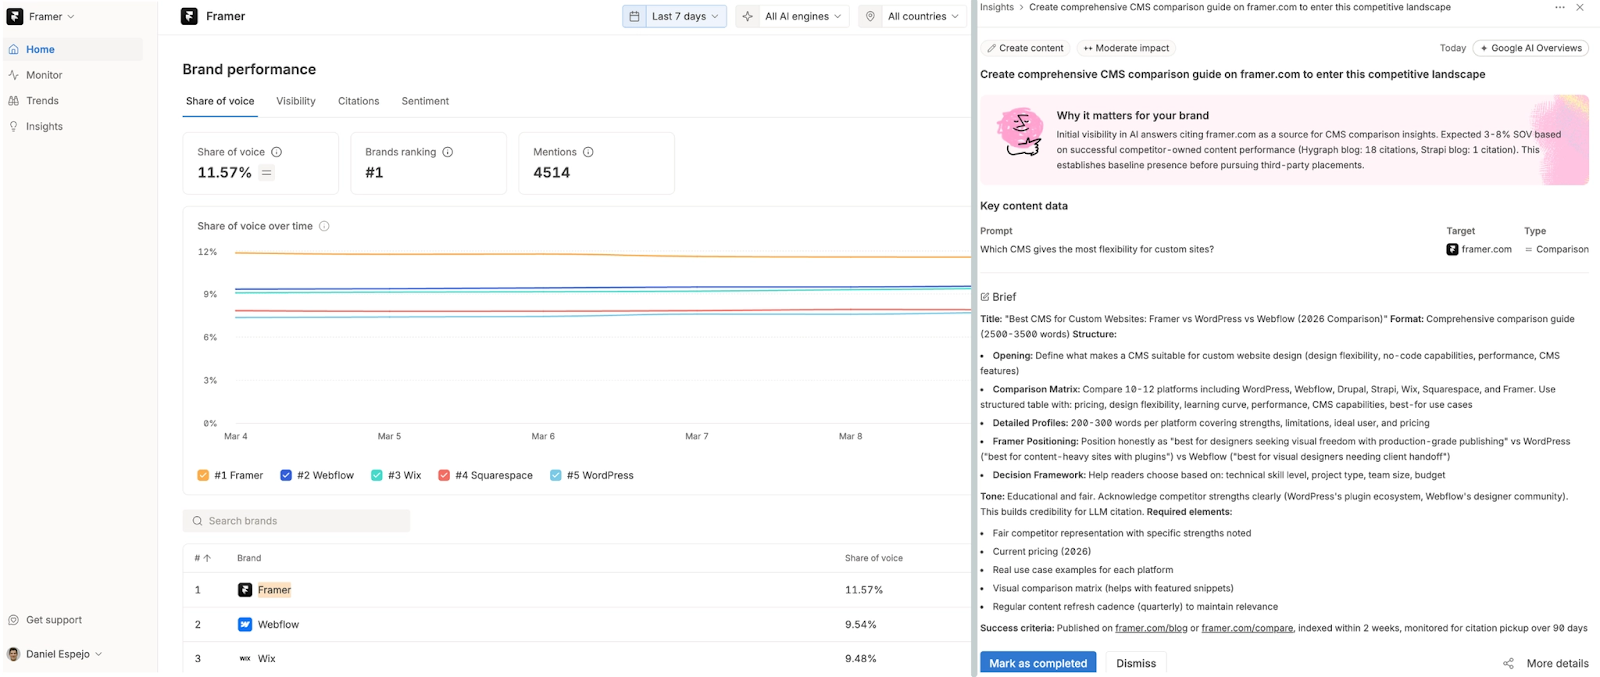This screenshot has height=677, width=1600.
Task: Click the share icon near More details
Action: point(1508,663)
